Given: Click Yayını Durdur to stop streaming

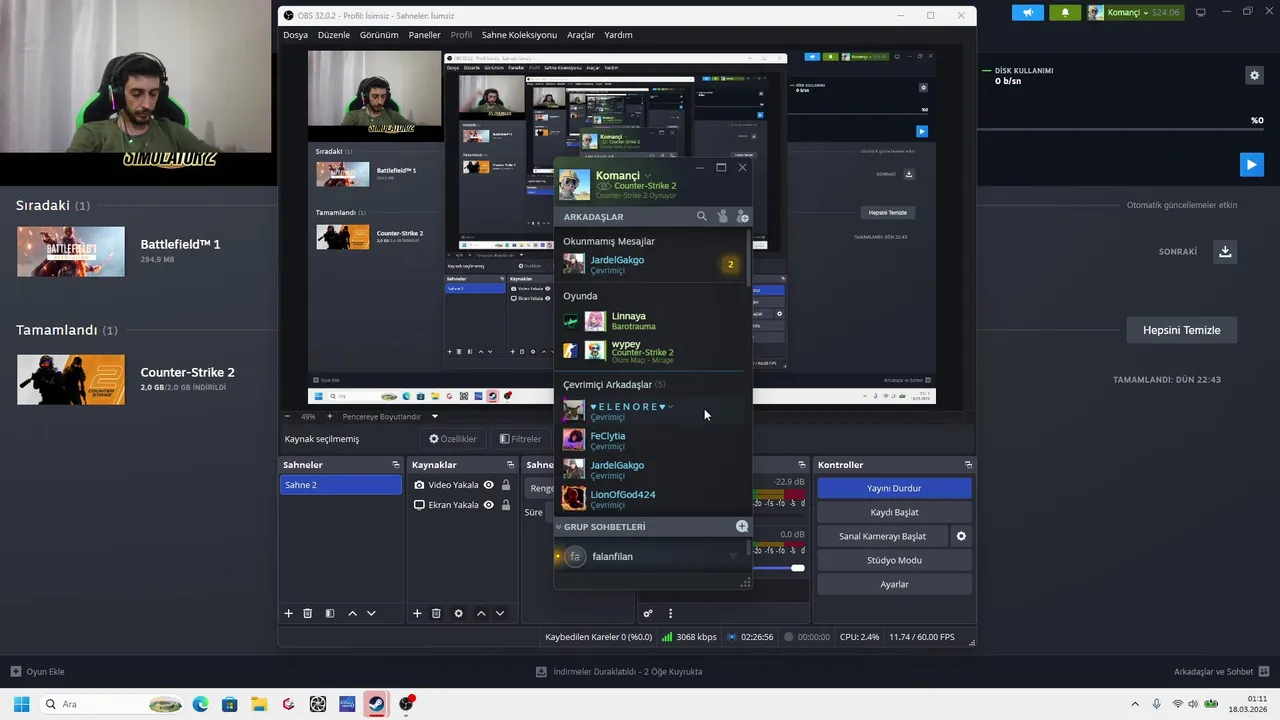Looking at the screenshot, I should tap(894, 488).
